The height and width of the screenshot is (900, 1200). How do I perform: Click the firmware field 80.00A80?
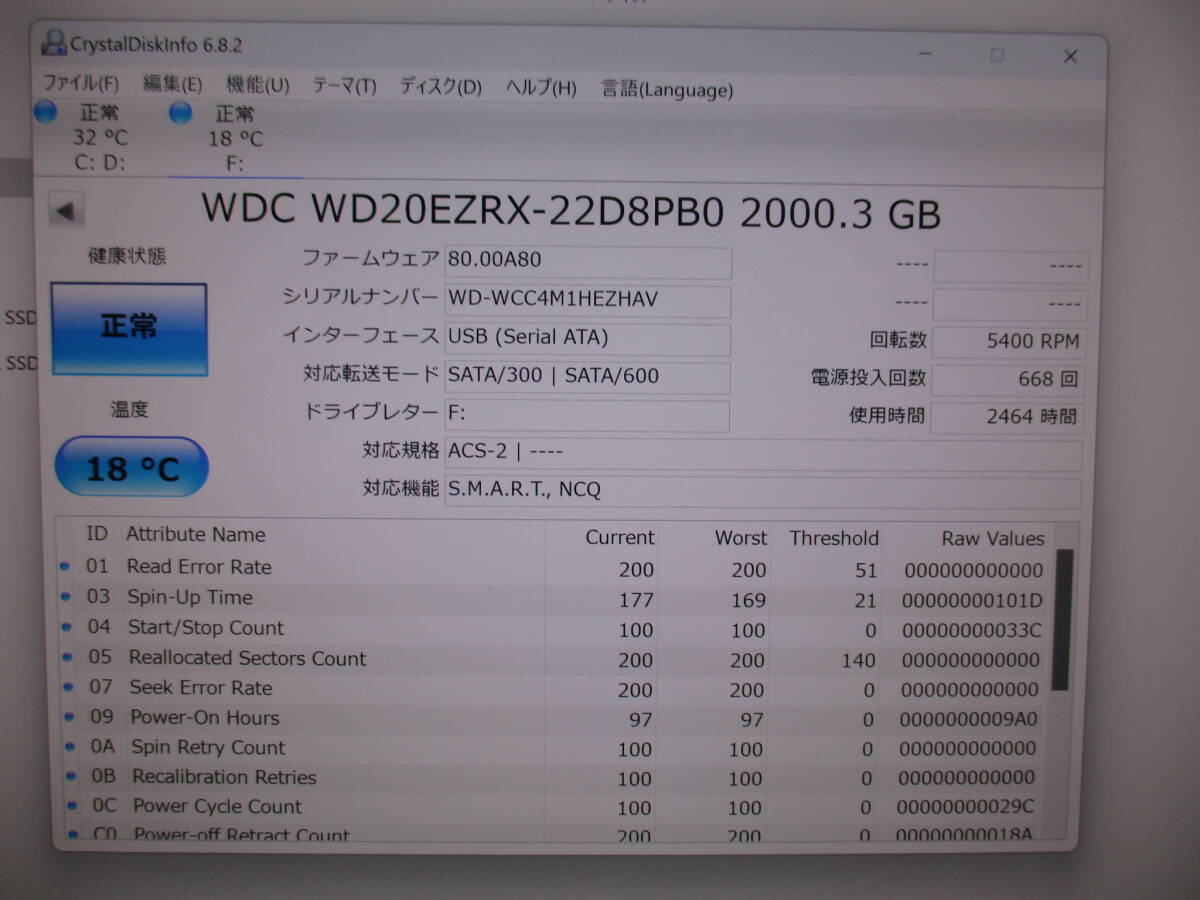tap(587, 262)
